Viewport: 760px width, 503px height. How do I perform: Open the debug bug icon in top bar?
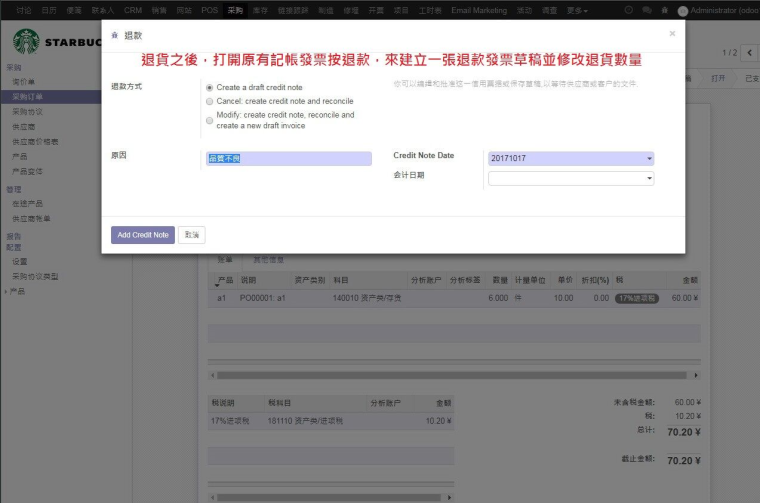pos(665,10)
